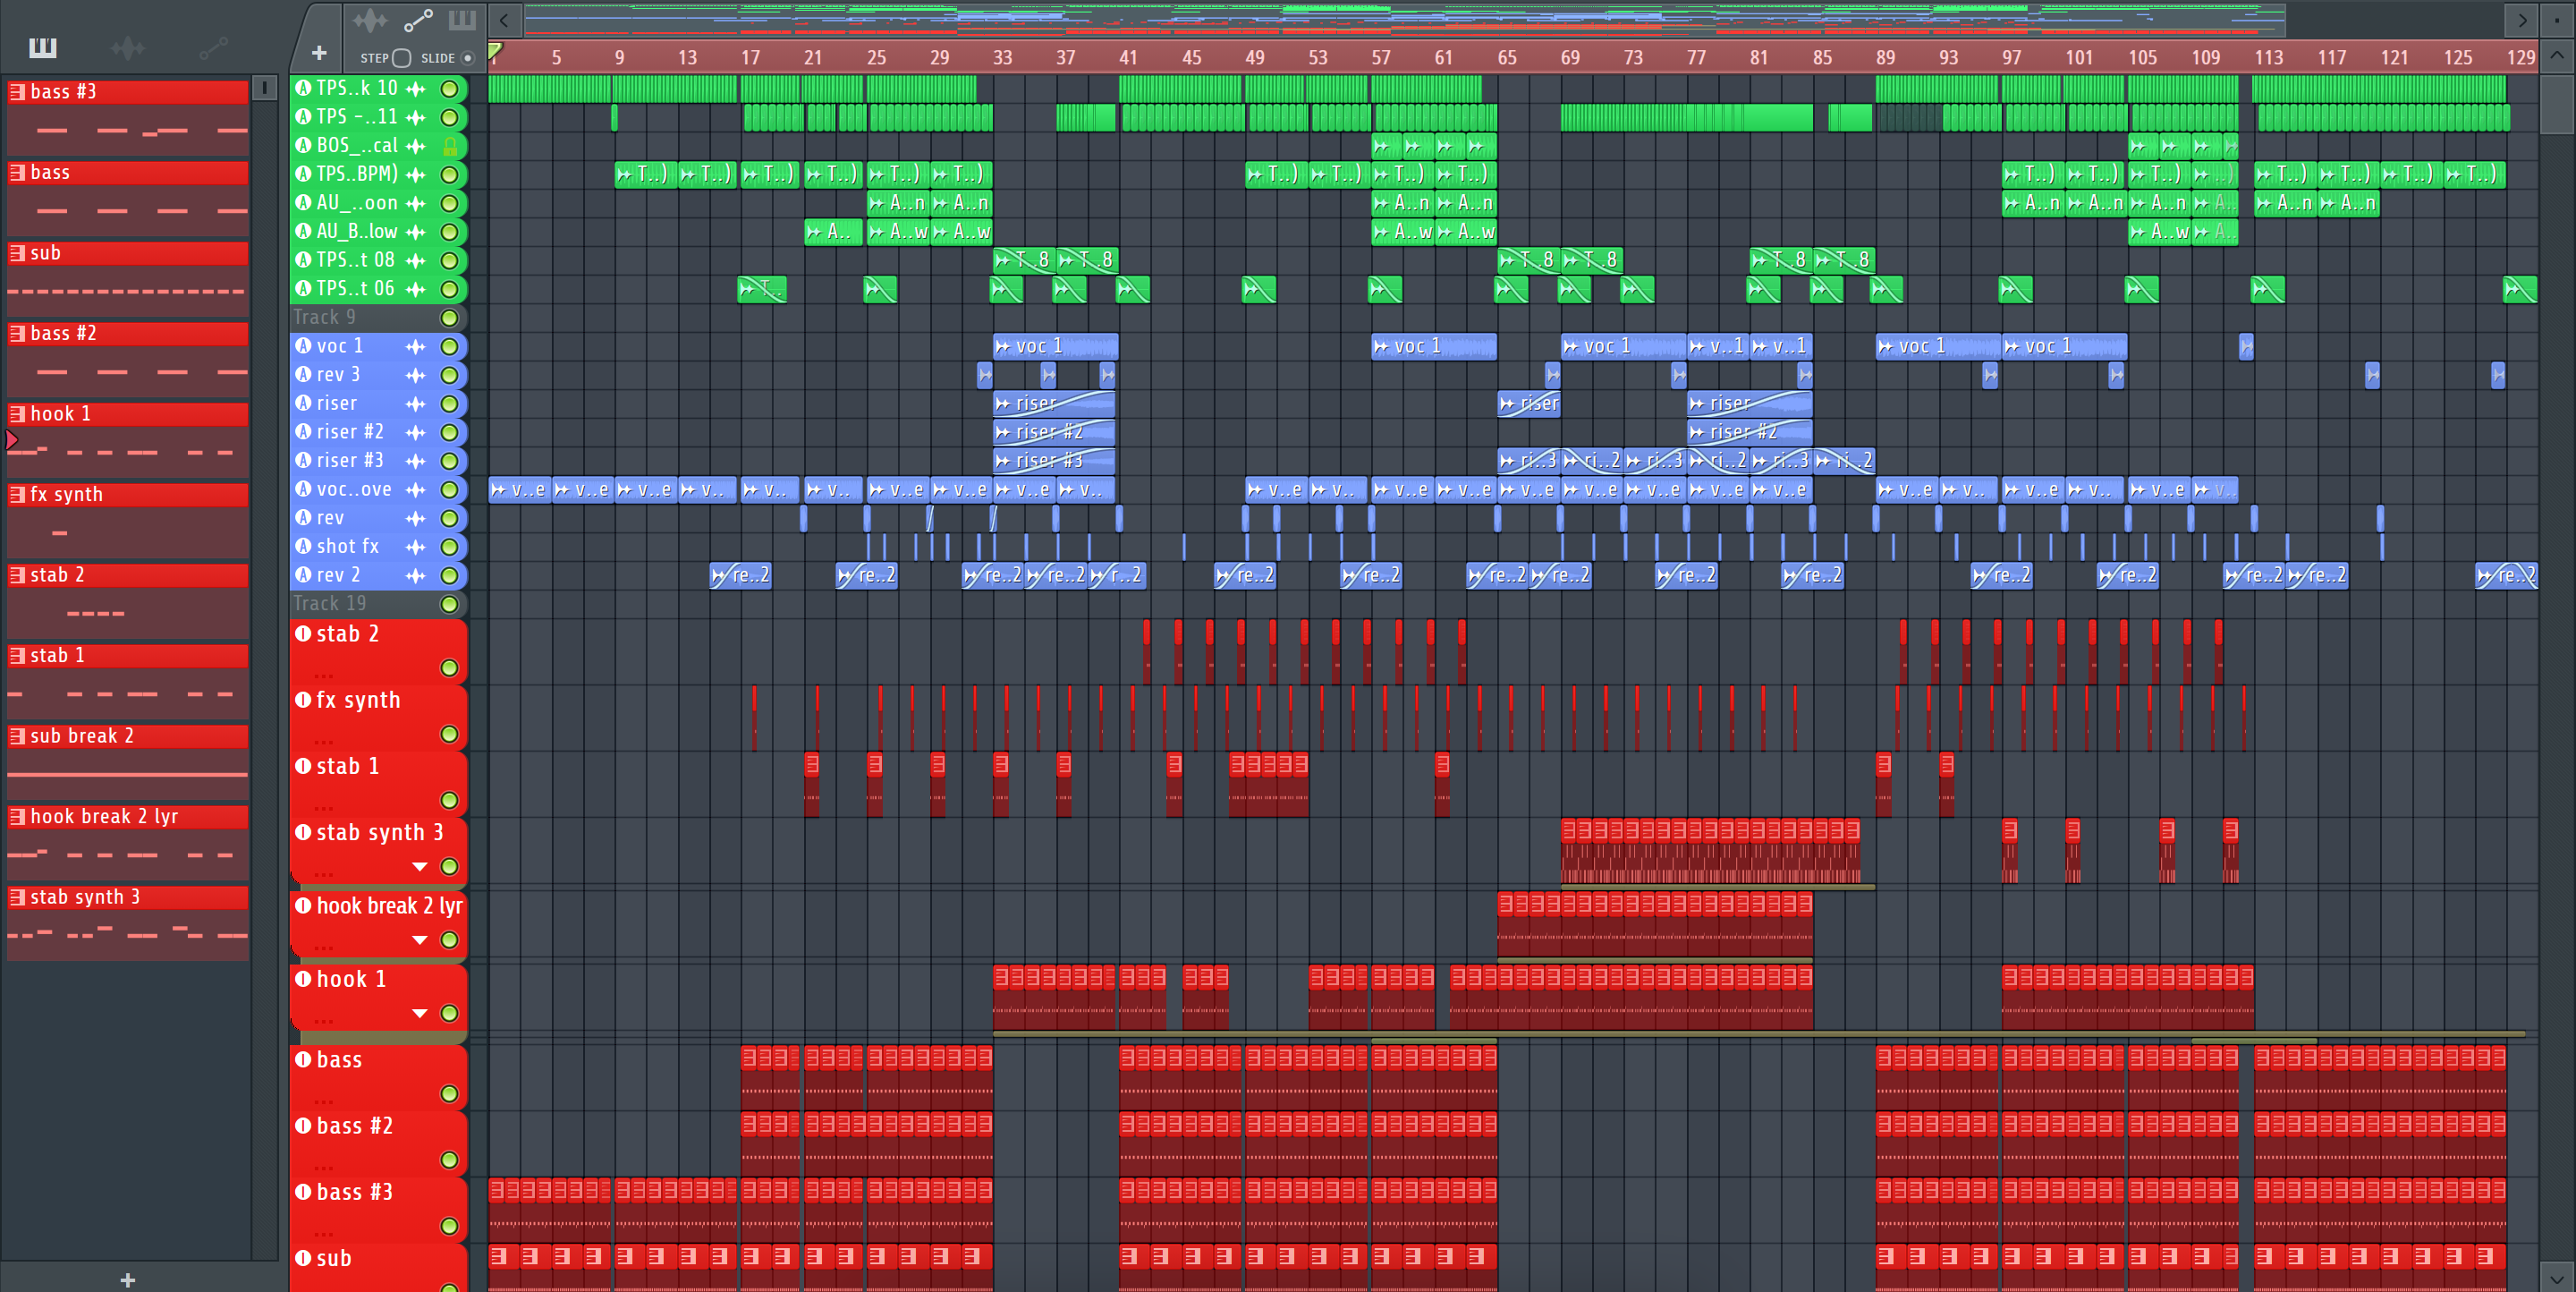Click the waveform icon on TPS..t 06 track

click(415, 289)
